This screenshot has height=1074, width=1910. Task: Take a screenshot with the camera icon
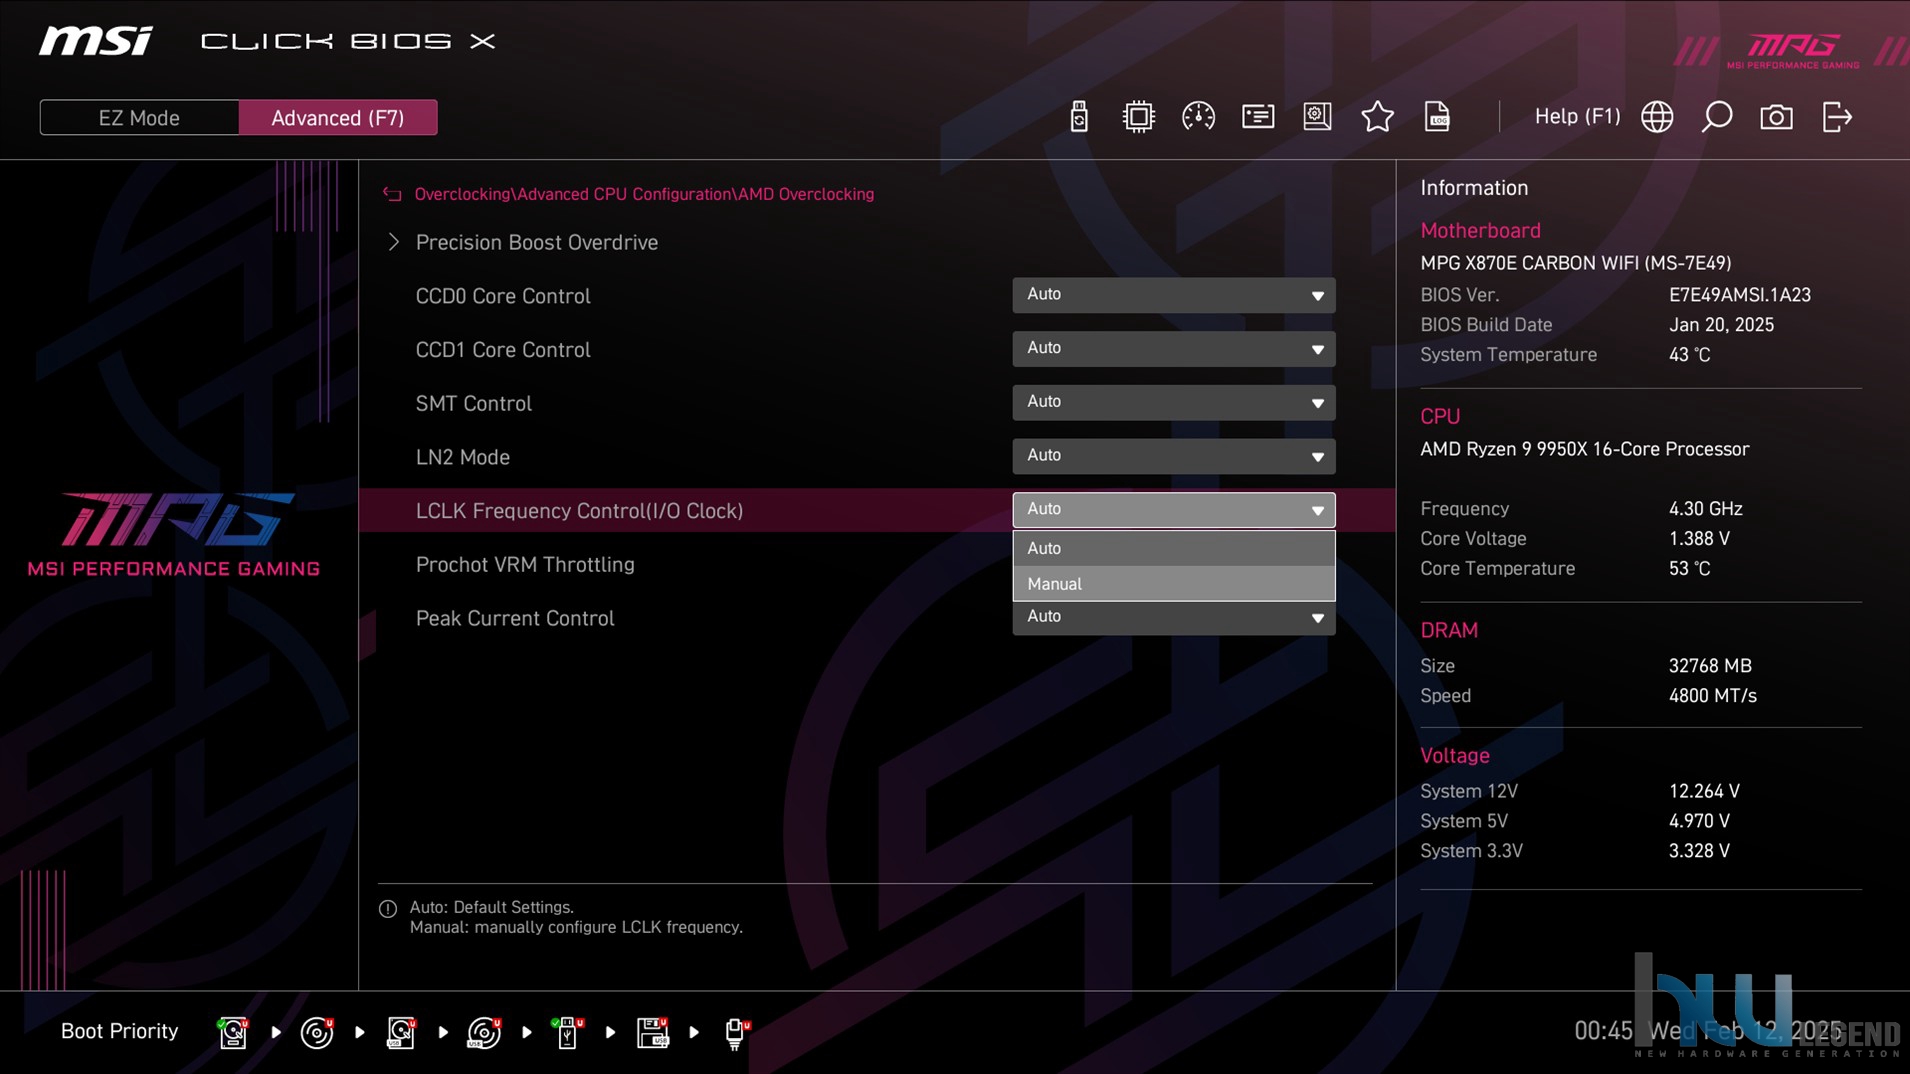[x=1776, y=117]
